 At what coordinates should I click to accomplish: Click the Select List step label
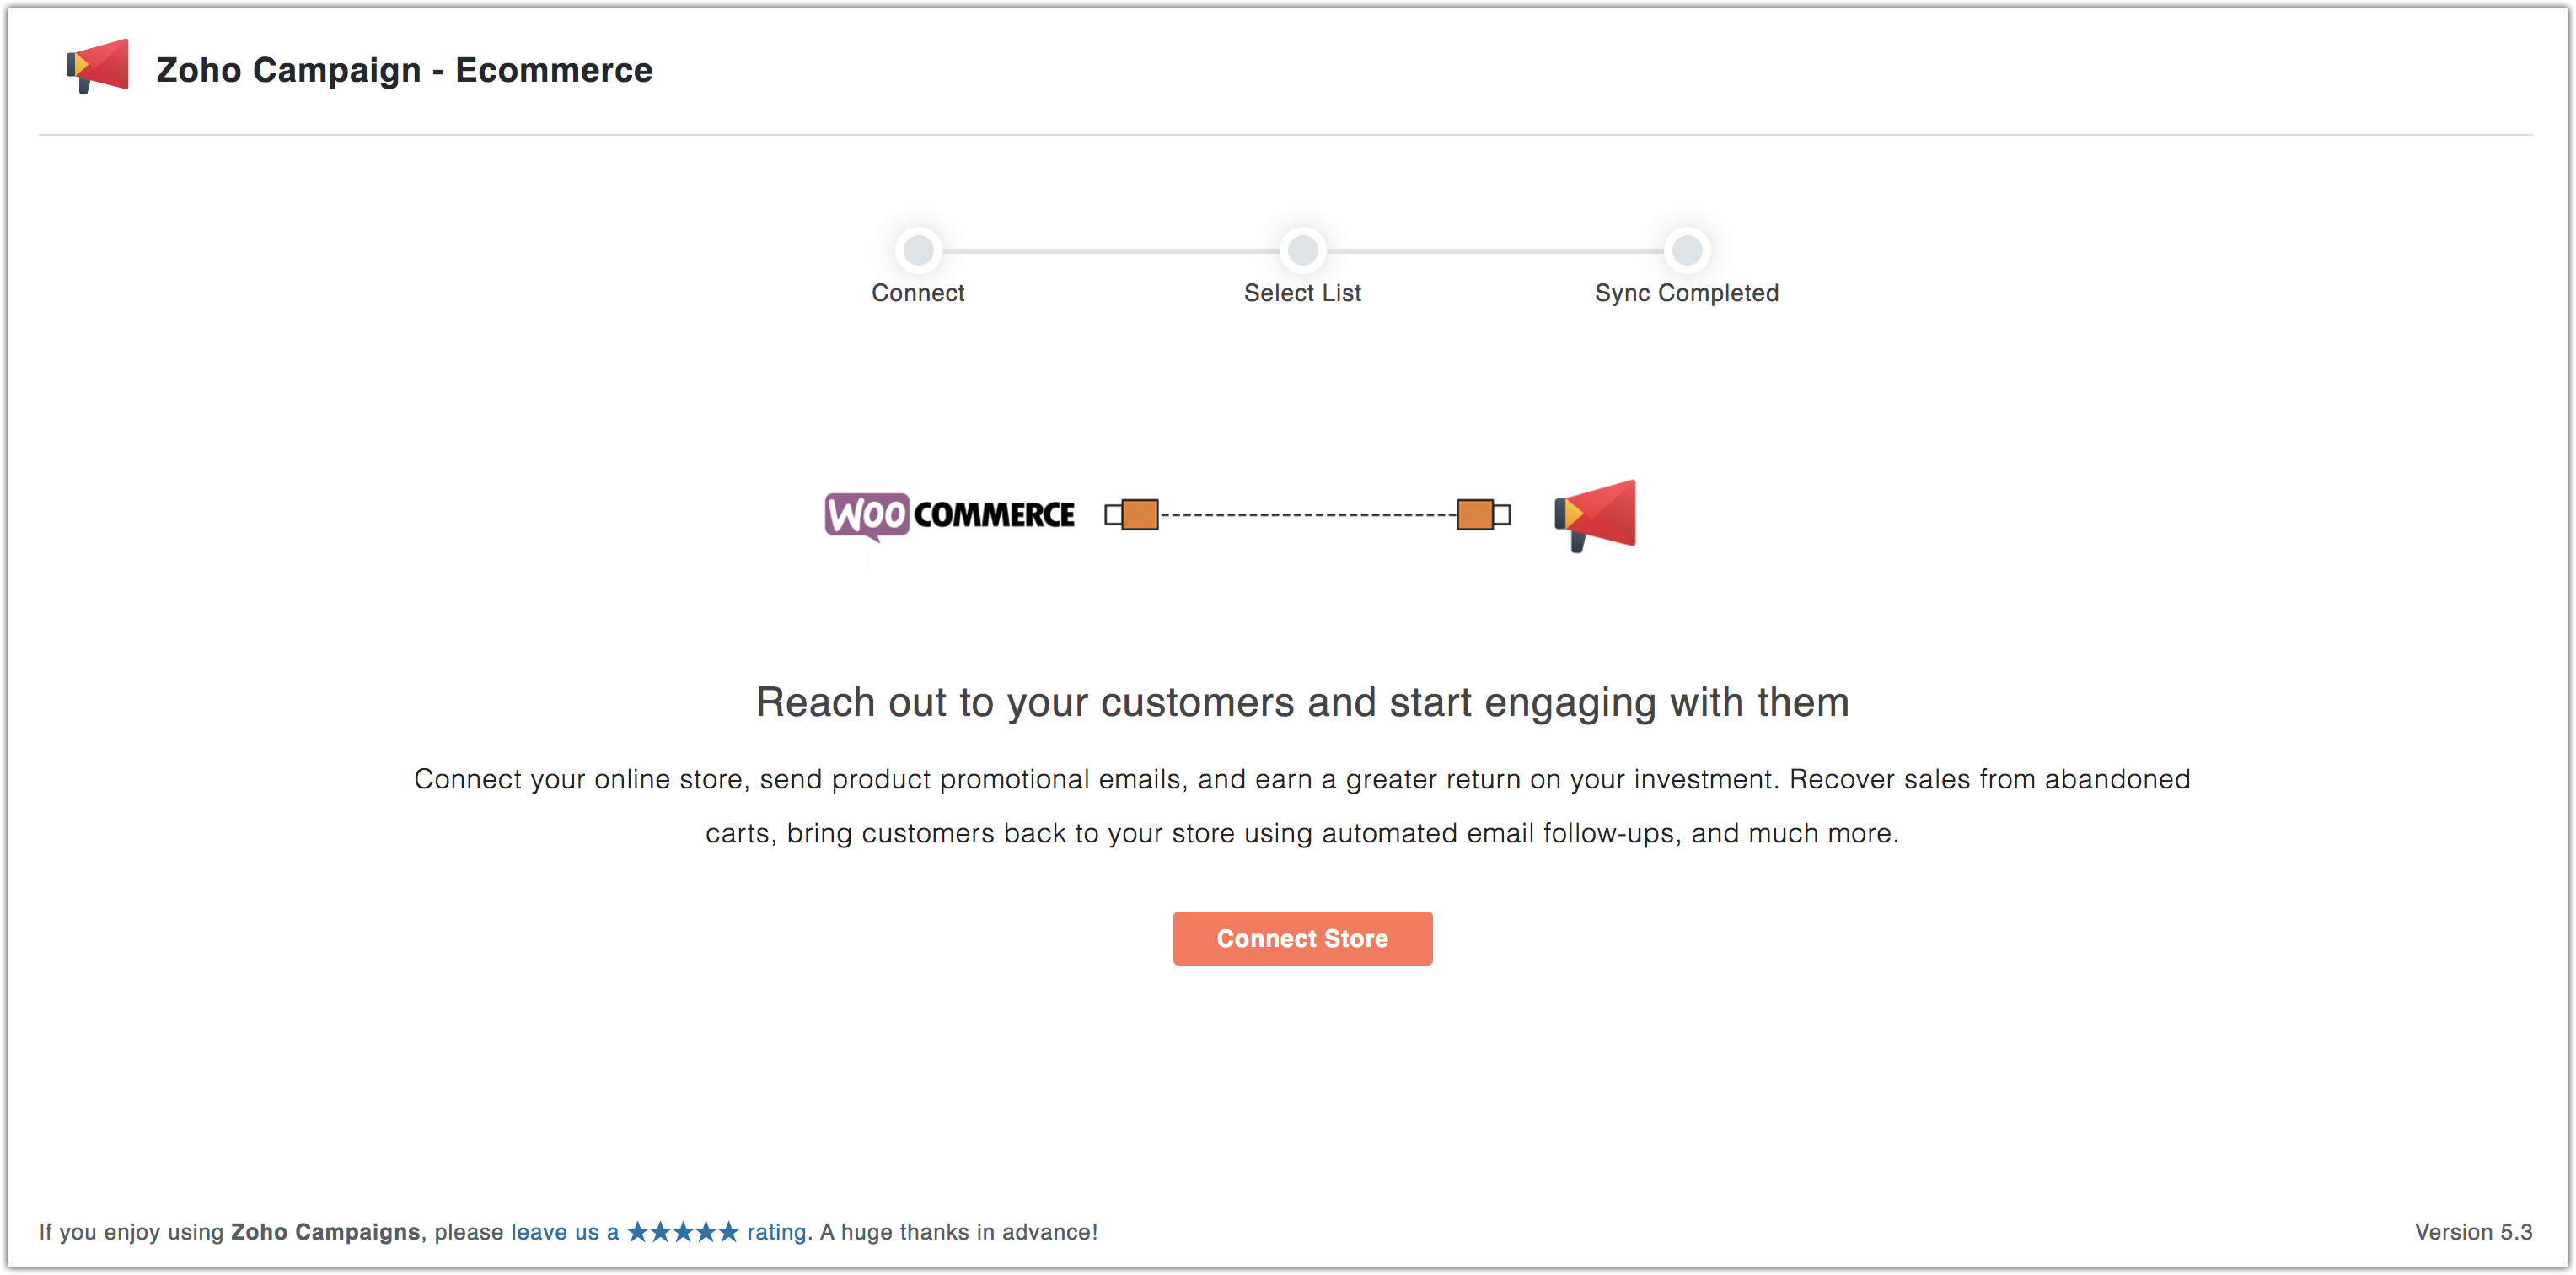1302,293
